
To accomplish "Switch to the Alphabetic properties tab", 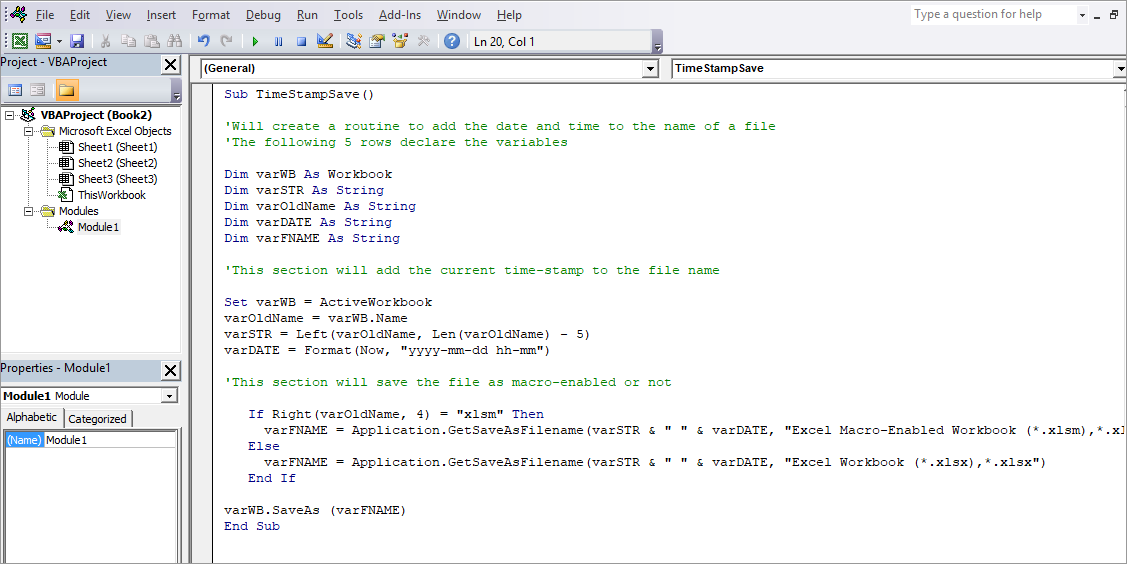I will coord(32,417).
